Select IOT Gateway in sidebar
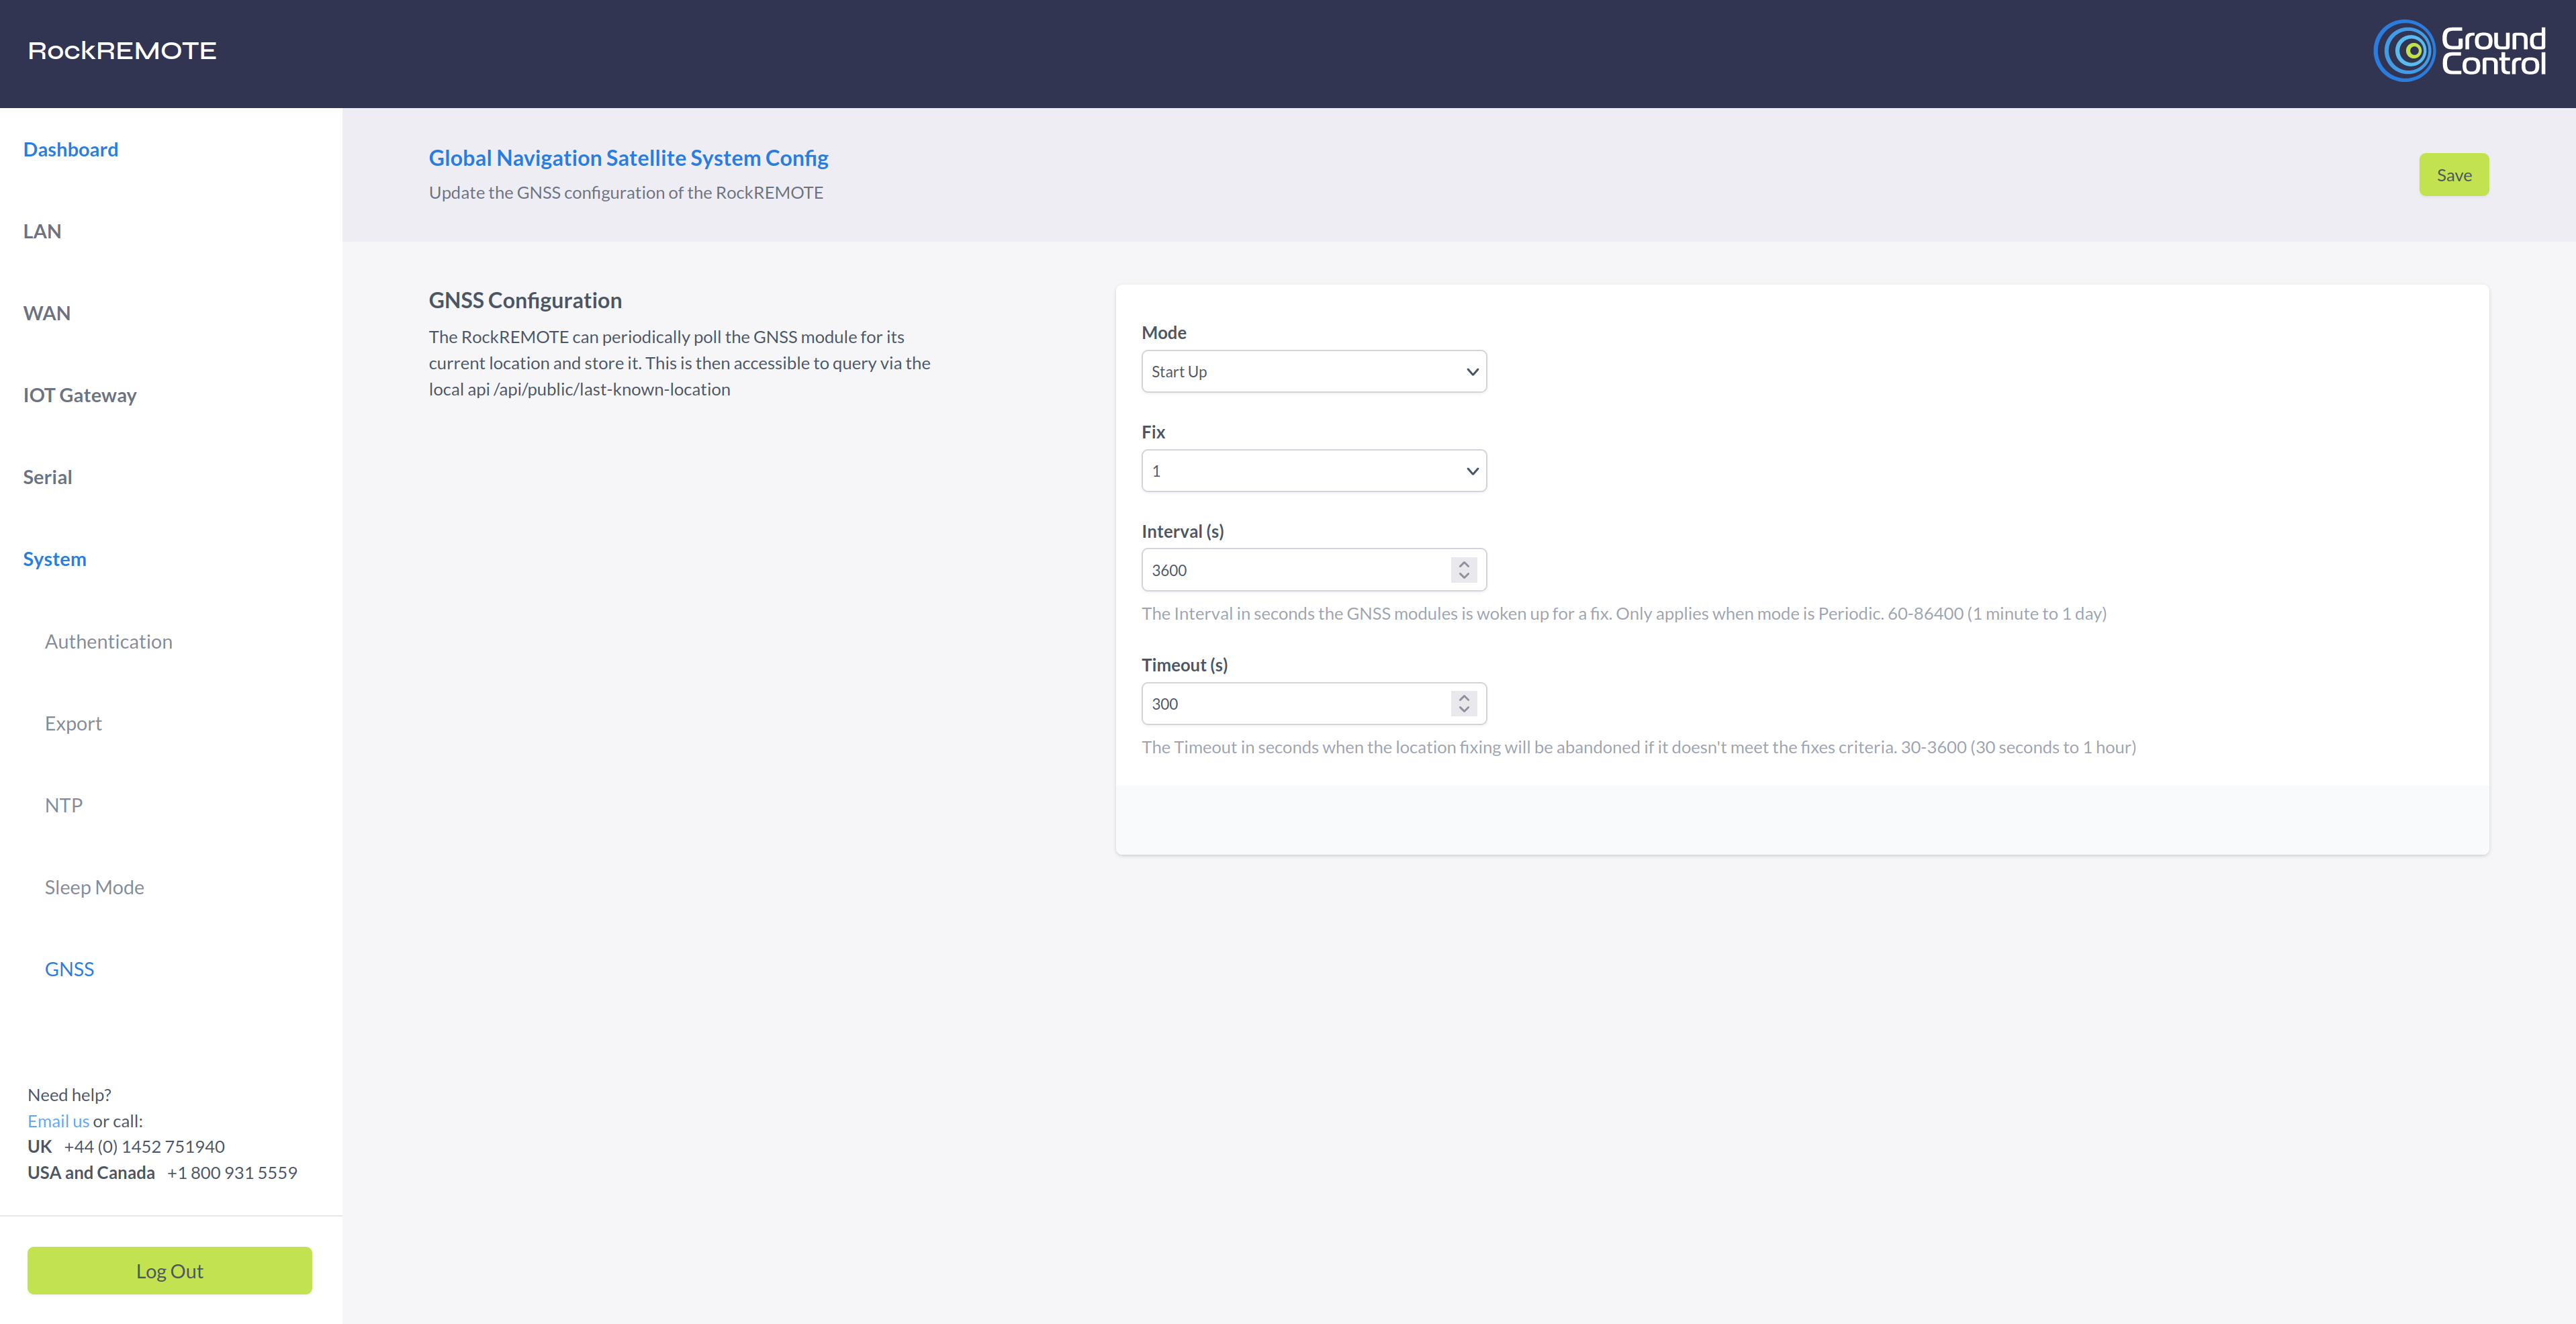 (x=80, y=395)
